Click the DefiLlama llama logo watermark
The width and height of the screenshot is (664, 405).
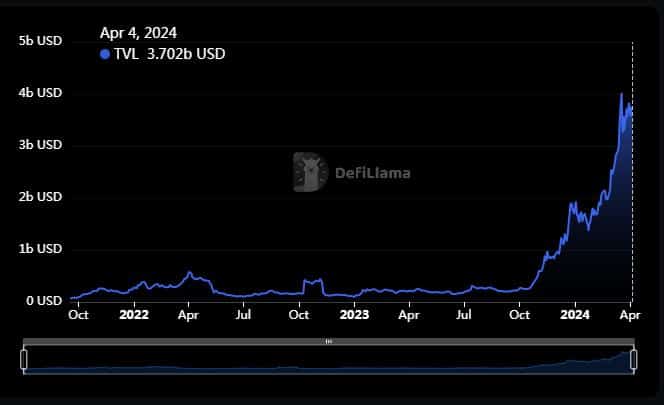310,172
